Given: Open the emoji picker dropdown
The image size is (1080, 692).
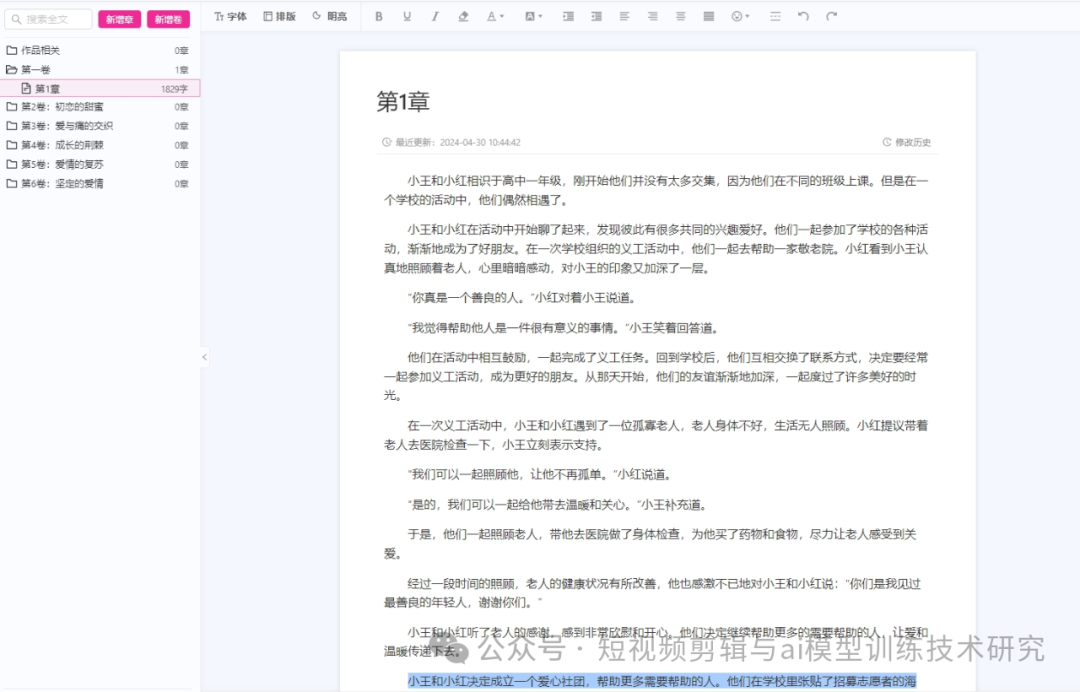Looking at the screenshot, I should (x=740, y=17).
